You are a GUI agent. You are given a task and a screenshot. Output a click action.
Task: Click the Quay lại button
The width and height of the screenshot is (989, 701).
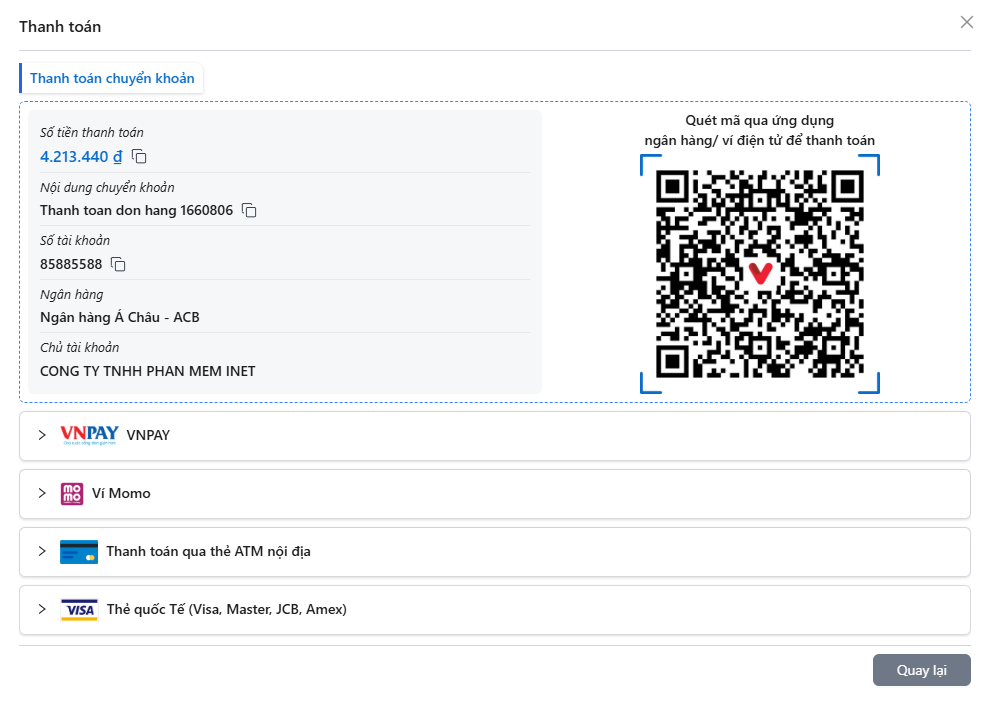point(922,670)
